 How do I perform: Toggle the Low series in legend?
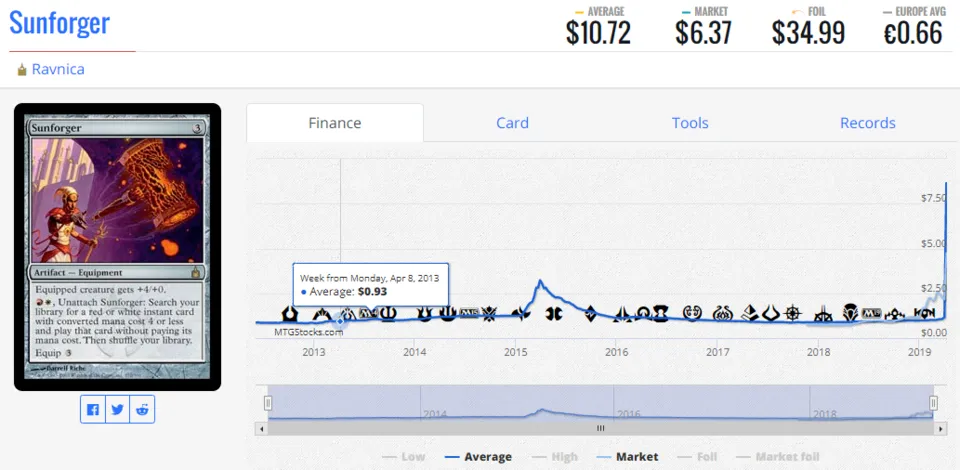coord(402,457)
